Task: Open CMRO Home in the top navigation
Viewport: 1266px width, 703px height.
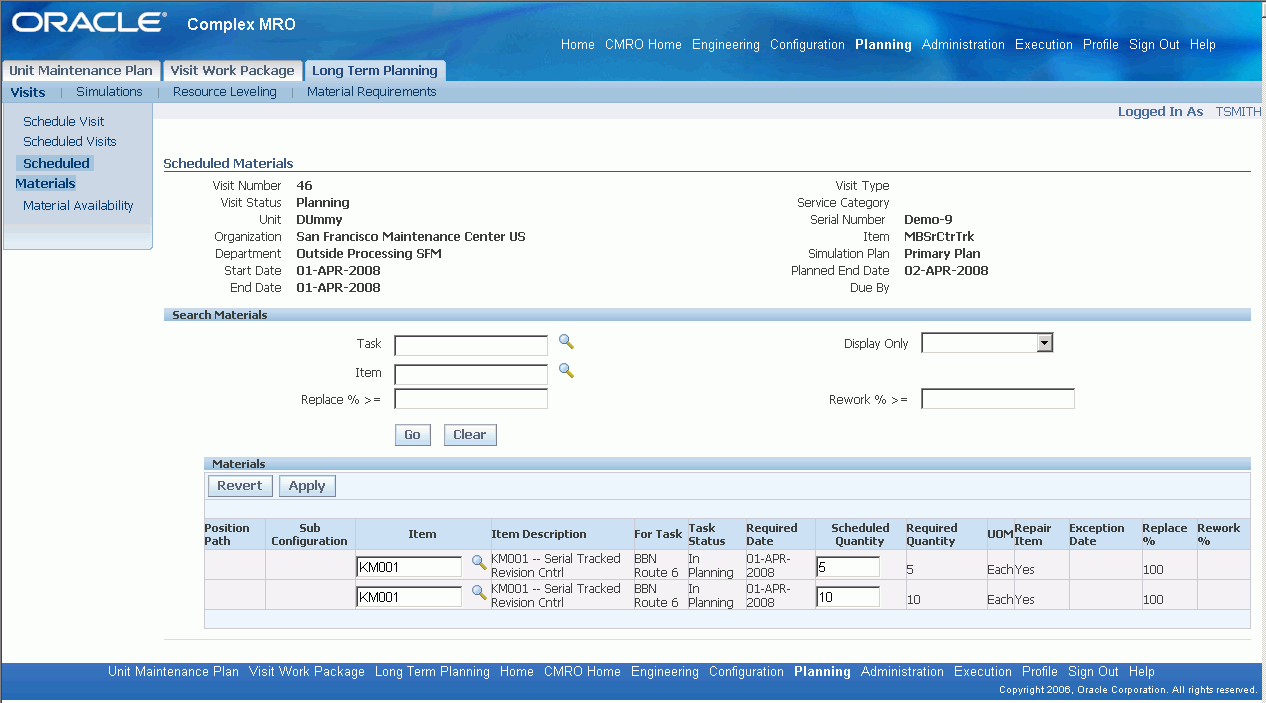Action: [x=643, y=45]
